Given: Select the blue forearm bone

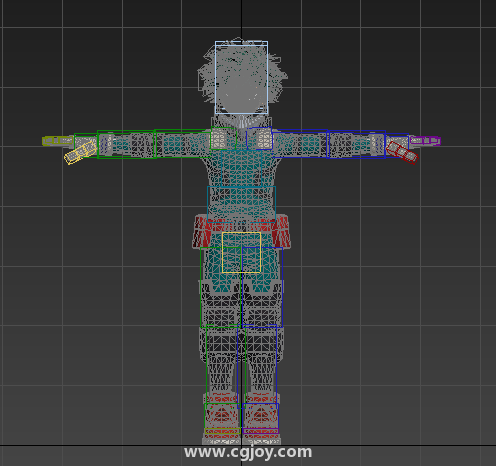Looking at the screenshot, I should (x=356, y=144).
